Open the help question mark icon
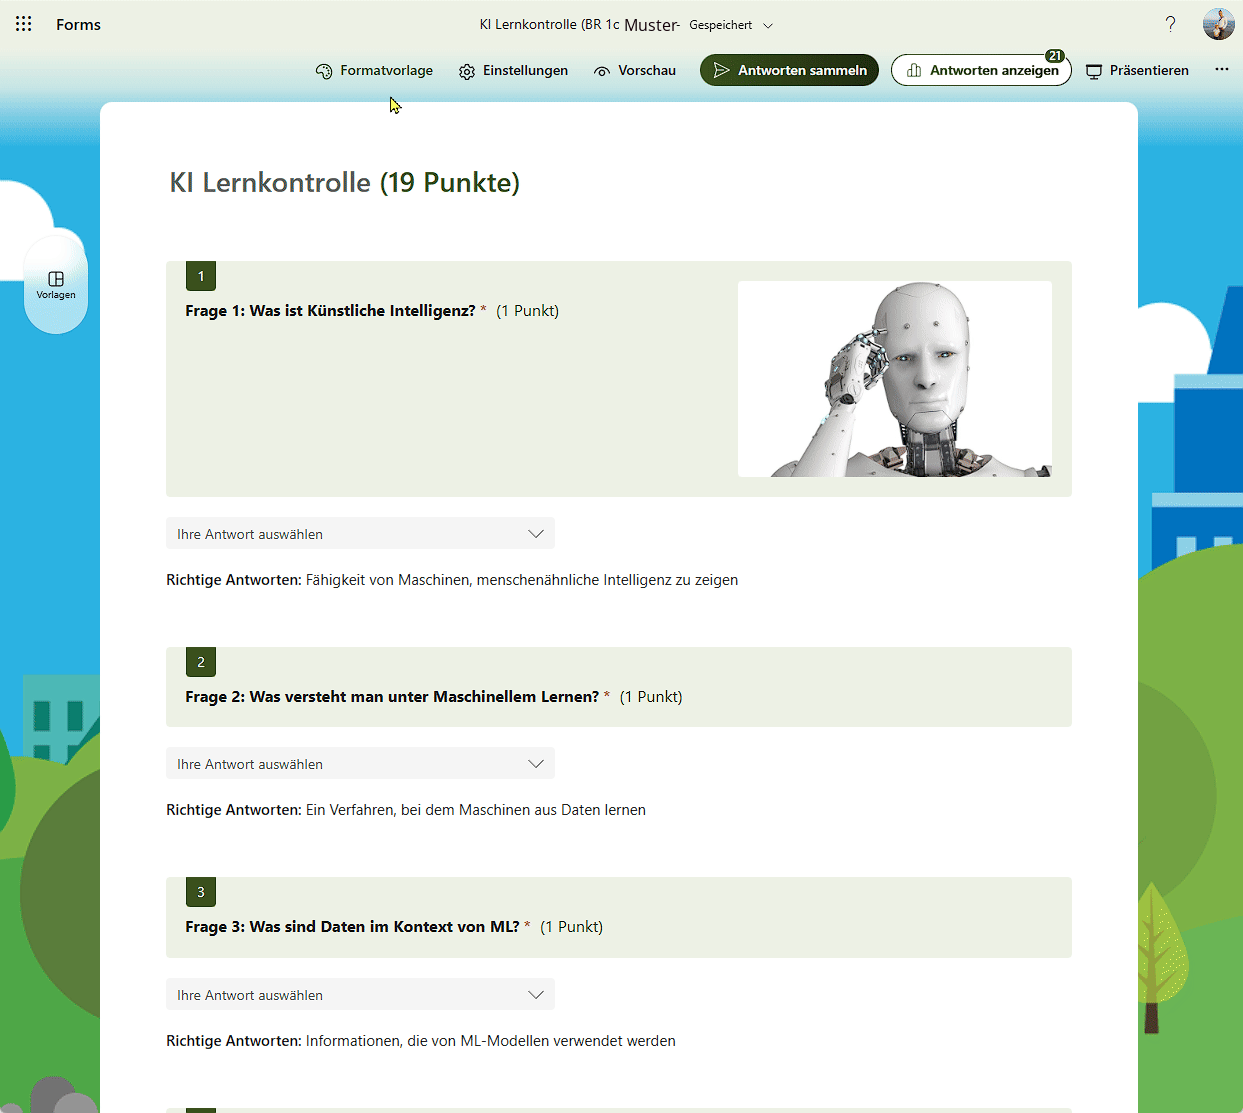 point(1170,24)
